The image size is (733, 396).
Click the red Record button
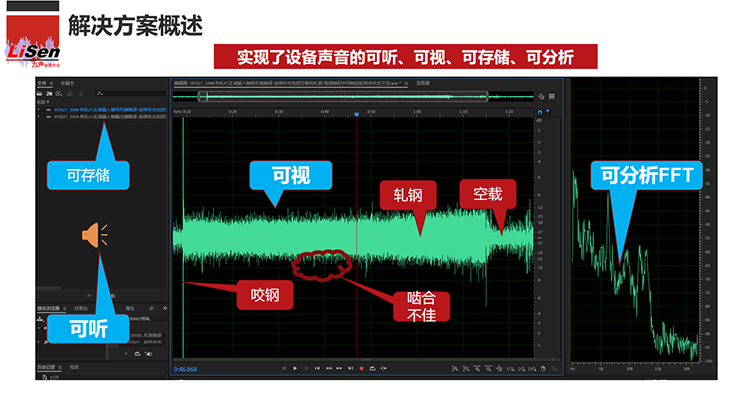(x=361, y=368)
